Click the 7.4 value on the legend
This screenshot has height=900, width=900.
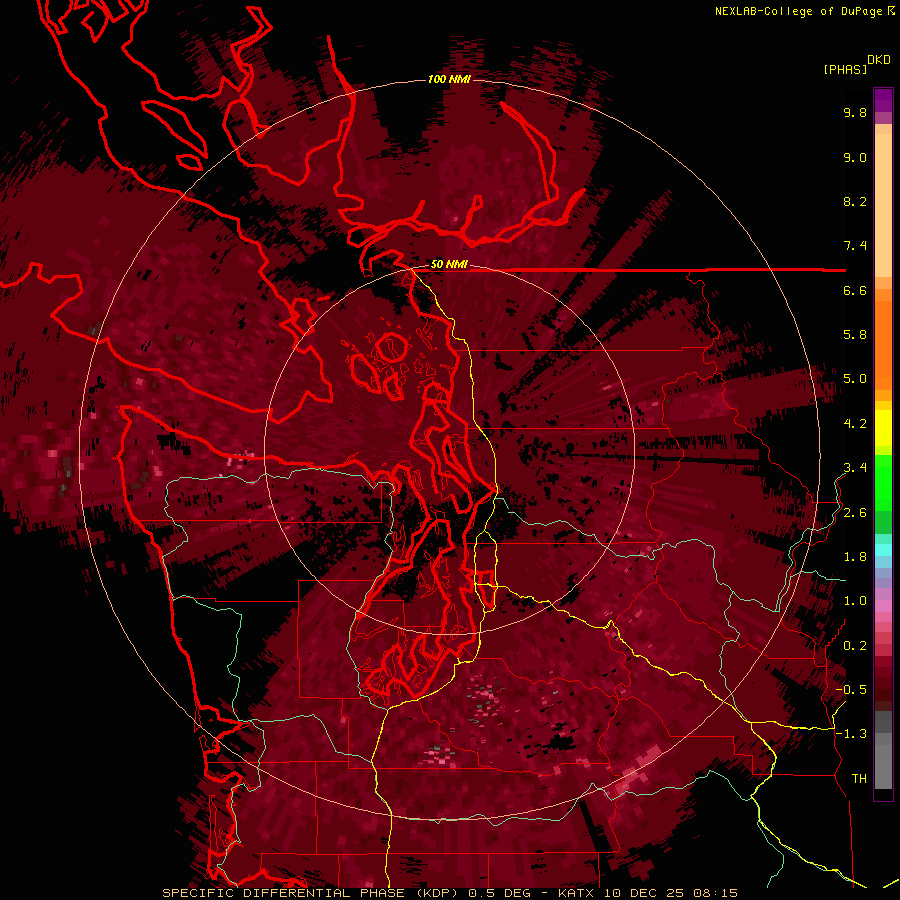click(855, 246)
